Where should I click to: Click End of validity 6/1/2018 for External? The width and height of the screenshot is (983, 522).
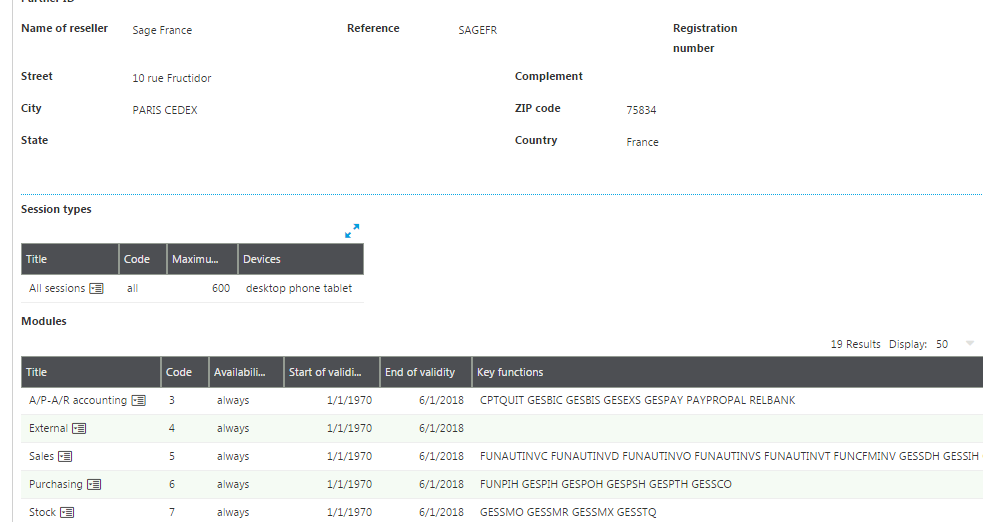(441, 429)
